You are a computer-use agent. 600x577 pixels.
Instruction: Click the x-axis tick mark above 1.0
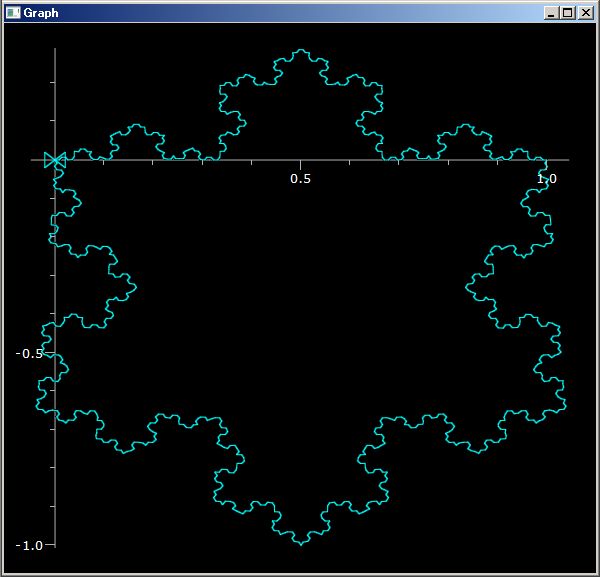tap(546, 165)
